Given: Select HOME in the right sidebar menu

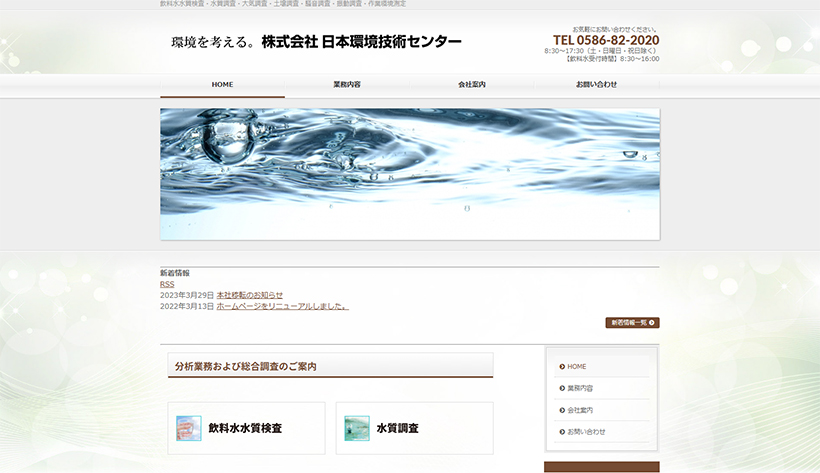Looking at the screenshot, I should click(x=577, y=367).
